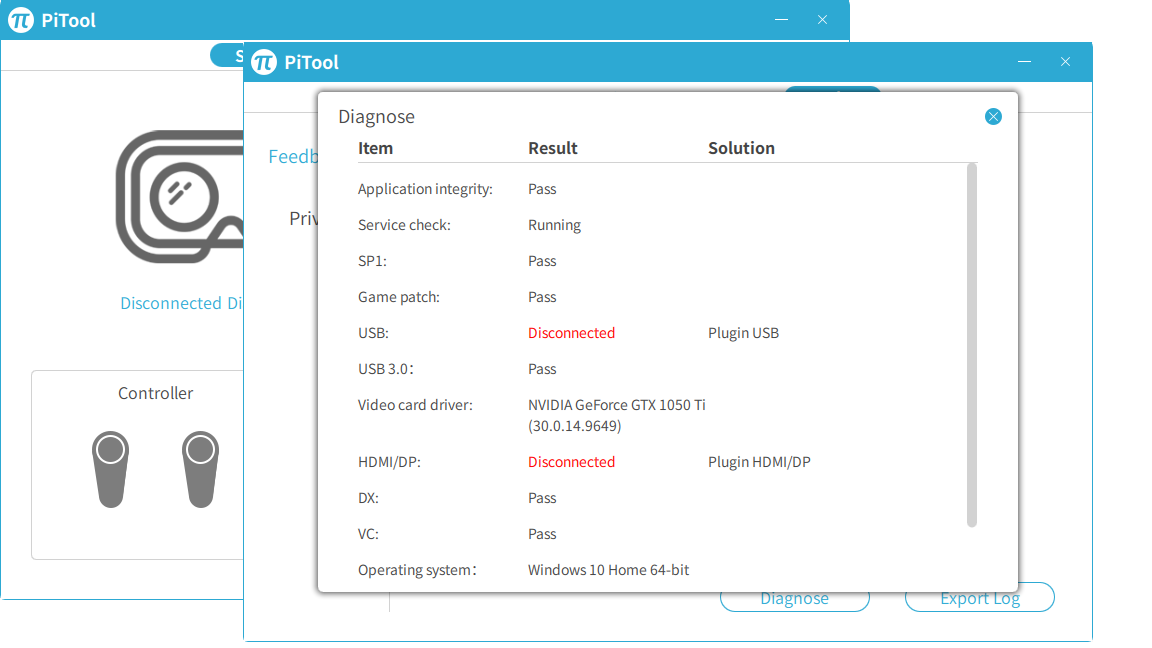The width and height of the screenshot is (1152, 648).
Task: Close the front PiTool window
Action: click(1066, 62)
